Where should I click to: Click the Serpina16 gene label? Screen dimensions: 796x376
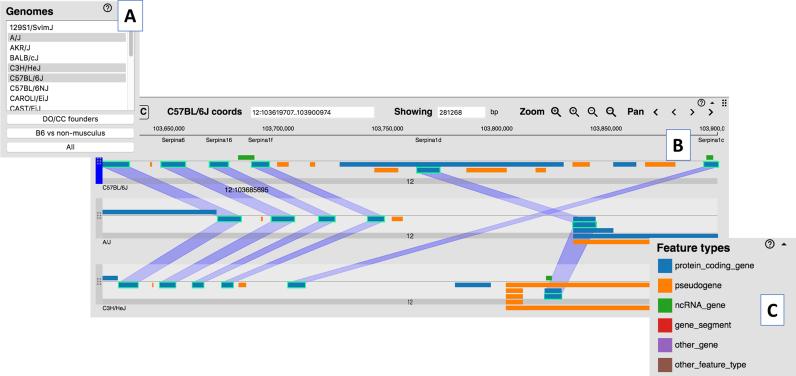click(219, 140)
